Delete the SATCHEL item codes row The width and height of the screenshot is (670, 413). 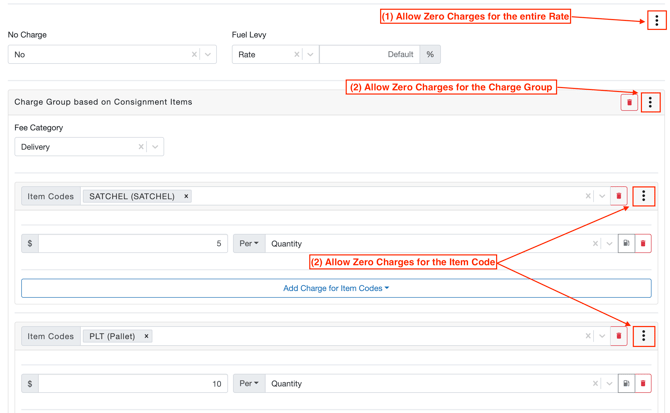point(619,196)
